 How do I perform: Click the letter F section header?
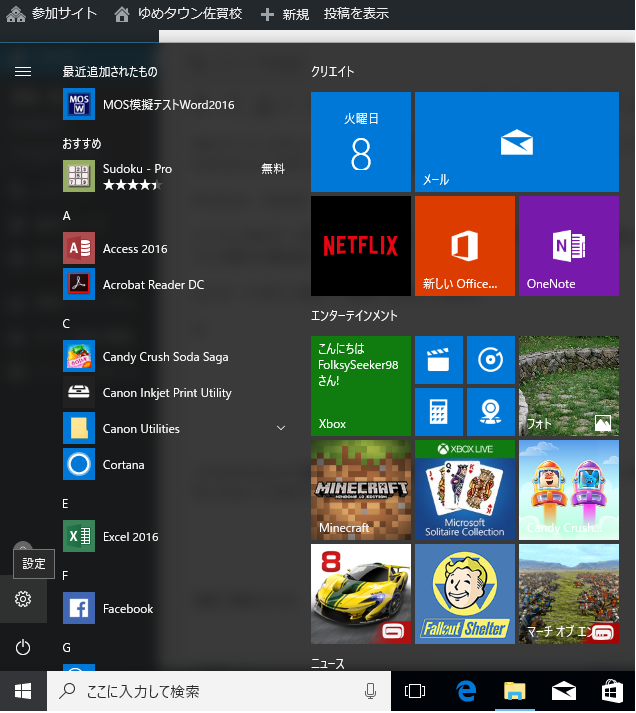click(65, 576)
